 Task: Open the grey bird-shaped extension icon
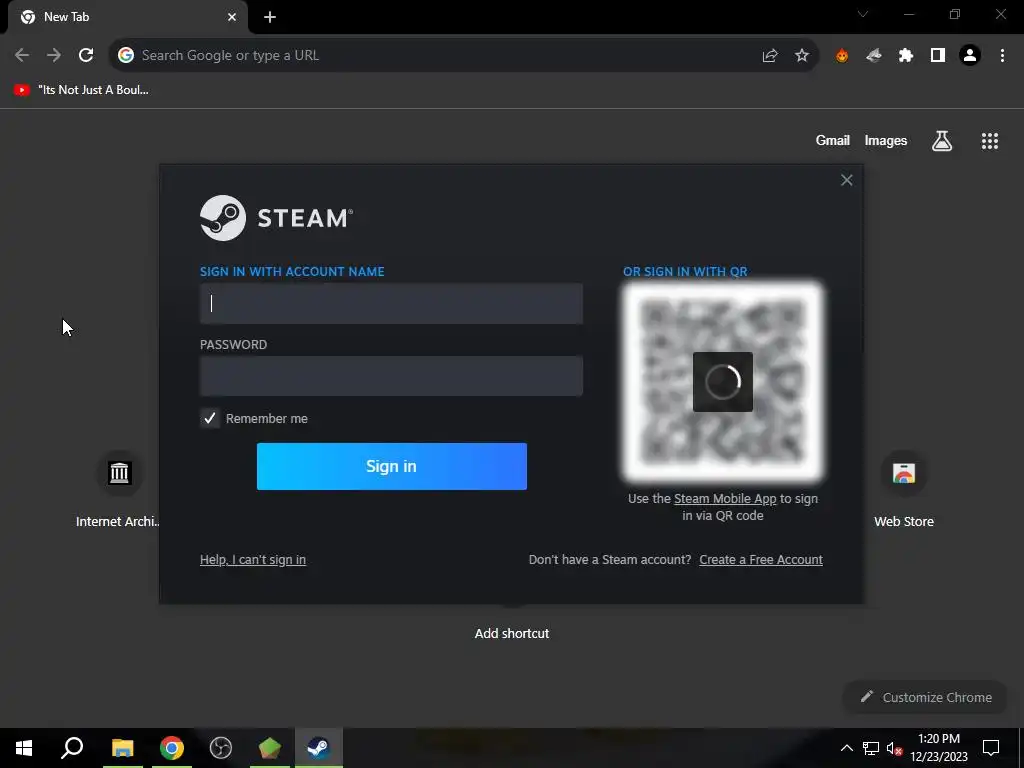click(874, 56)
